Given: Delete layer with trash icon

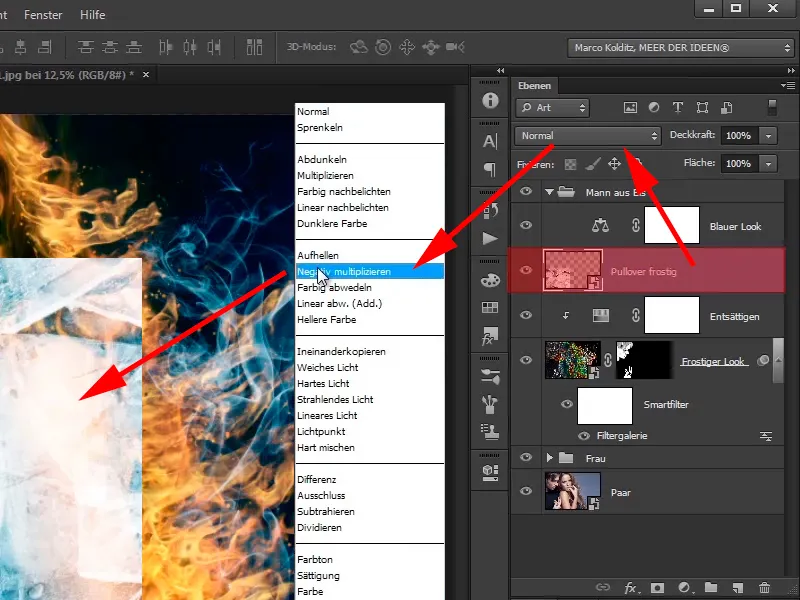Looking at the screenshot, I should click(x=764, y=588).
